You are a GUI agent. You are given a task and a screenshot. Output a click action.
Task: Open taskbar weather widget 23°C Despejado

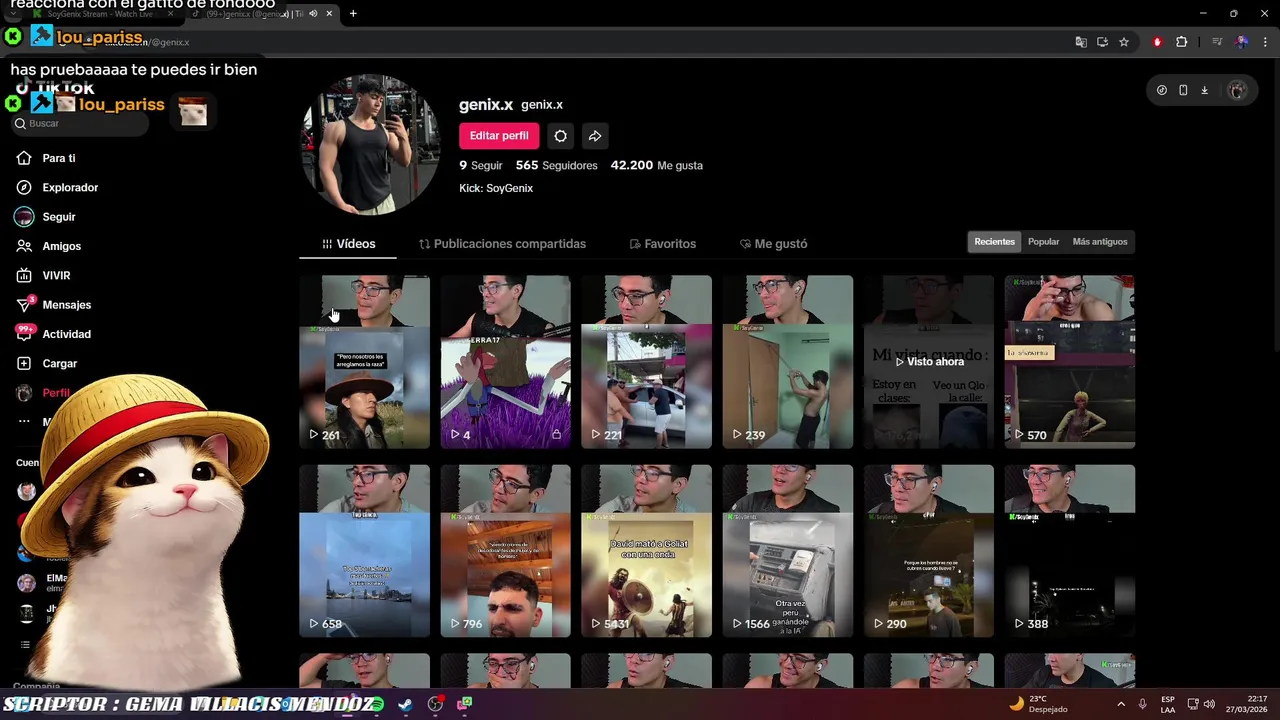point(1038,704)
